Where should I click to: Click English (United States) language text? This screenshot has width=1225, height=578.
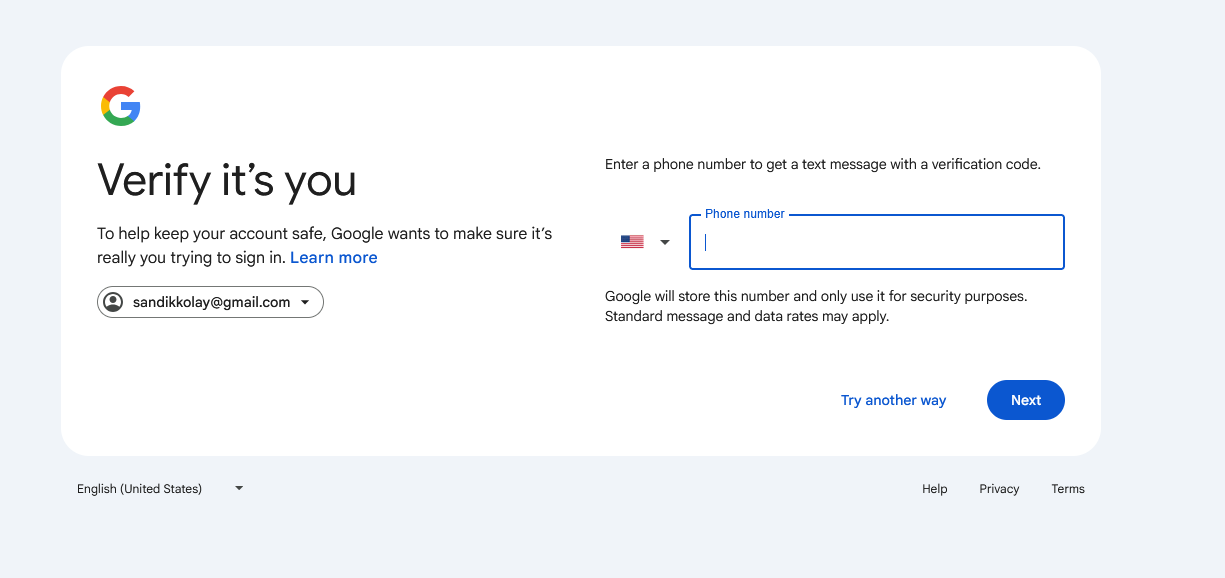pos(139,489)
